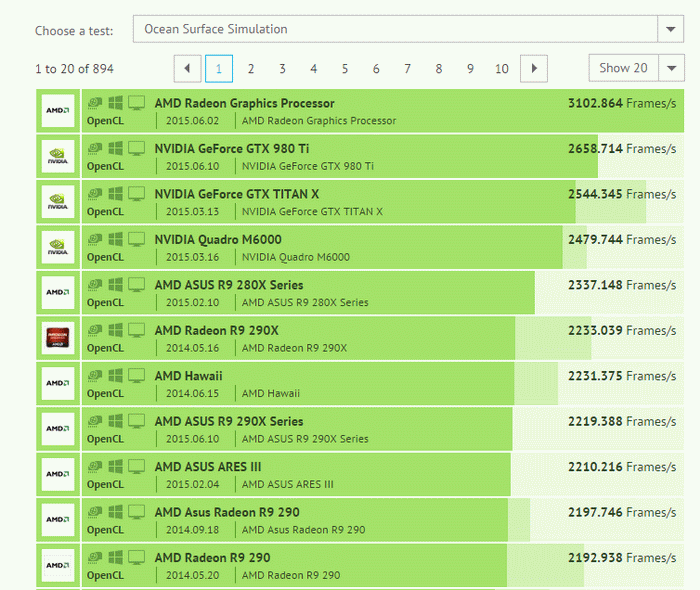Open the NVIDIA GeForce GTX TITAN X result title
Screen dimensions: 700x590
pos(237,194)
